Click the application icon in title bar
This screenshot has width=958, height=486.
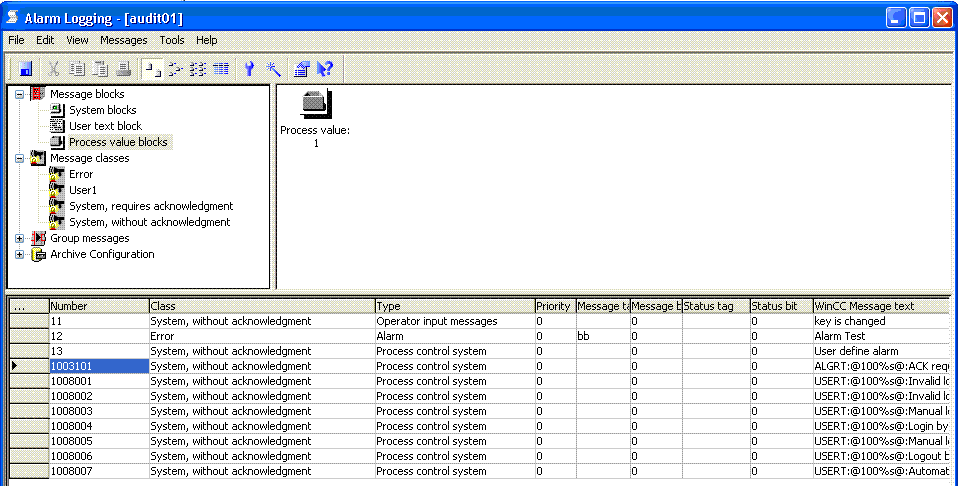coord(12,18)
